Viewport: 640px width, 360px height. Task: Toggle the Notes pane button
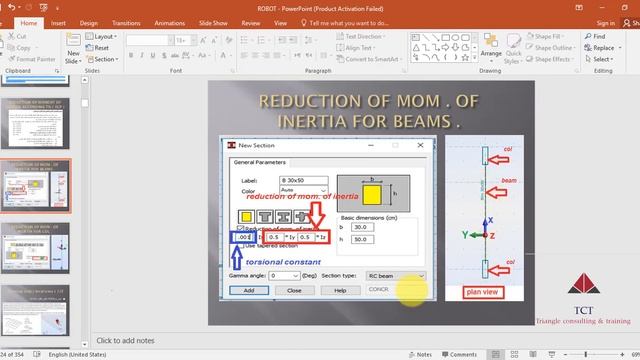point(420,354)
